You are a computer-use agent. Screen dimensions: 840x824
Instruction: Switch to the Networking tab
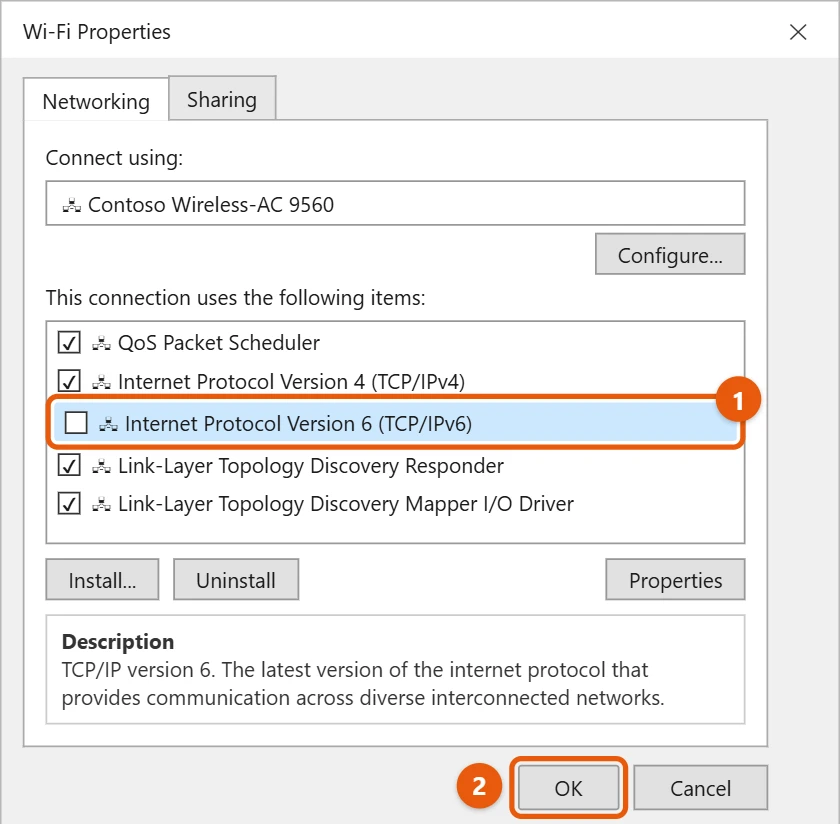tap(96, 101)
